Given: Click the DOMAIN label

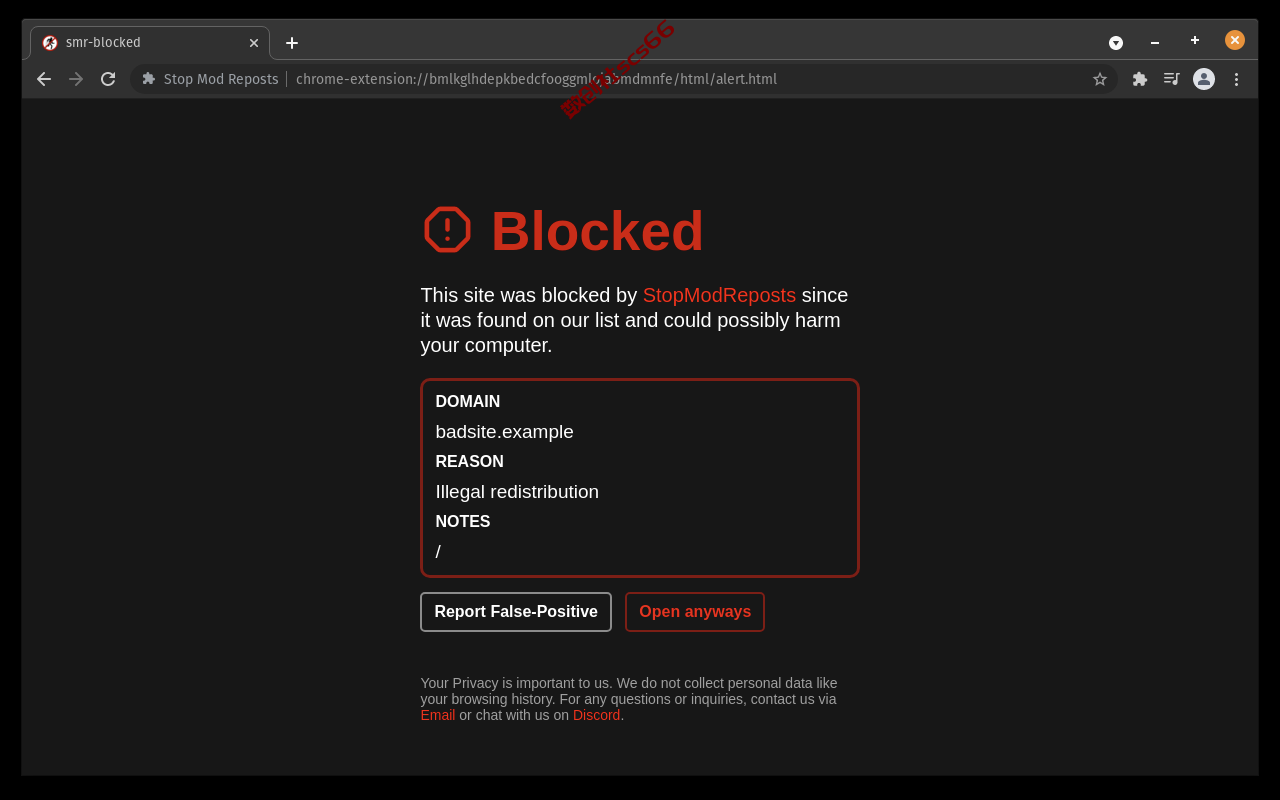Looking at the screenshot, I should tap(468, 402).
